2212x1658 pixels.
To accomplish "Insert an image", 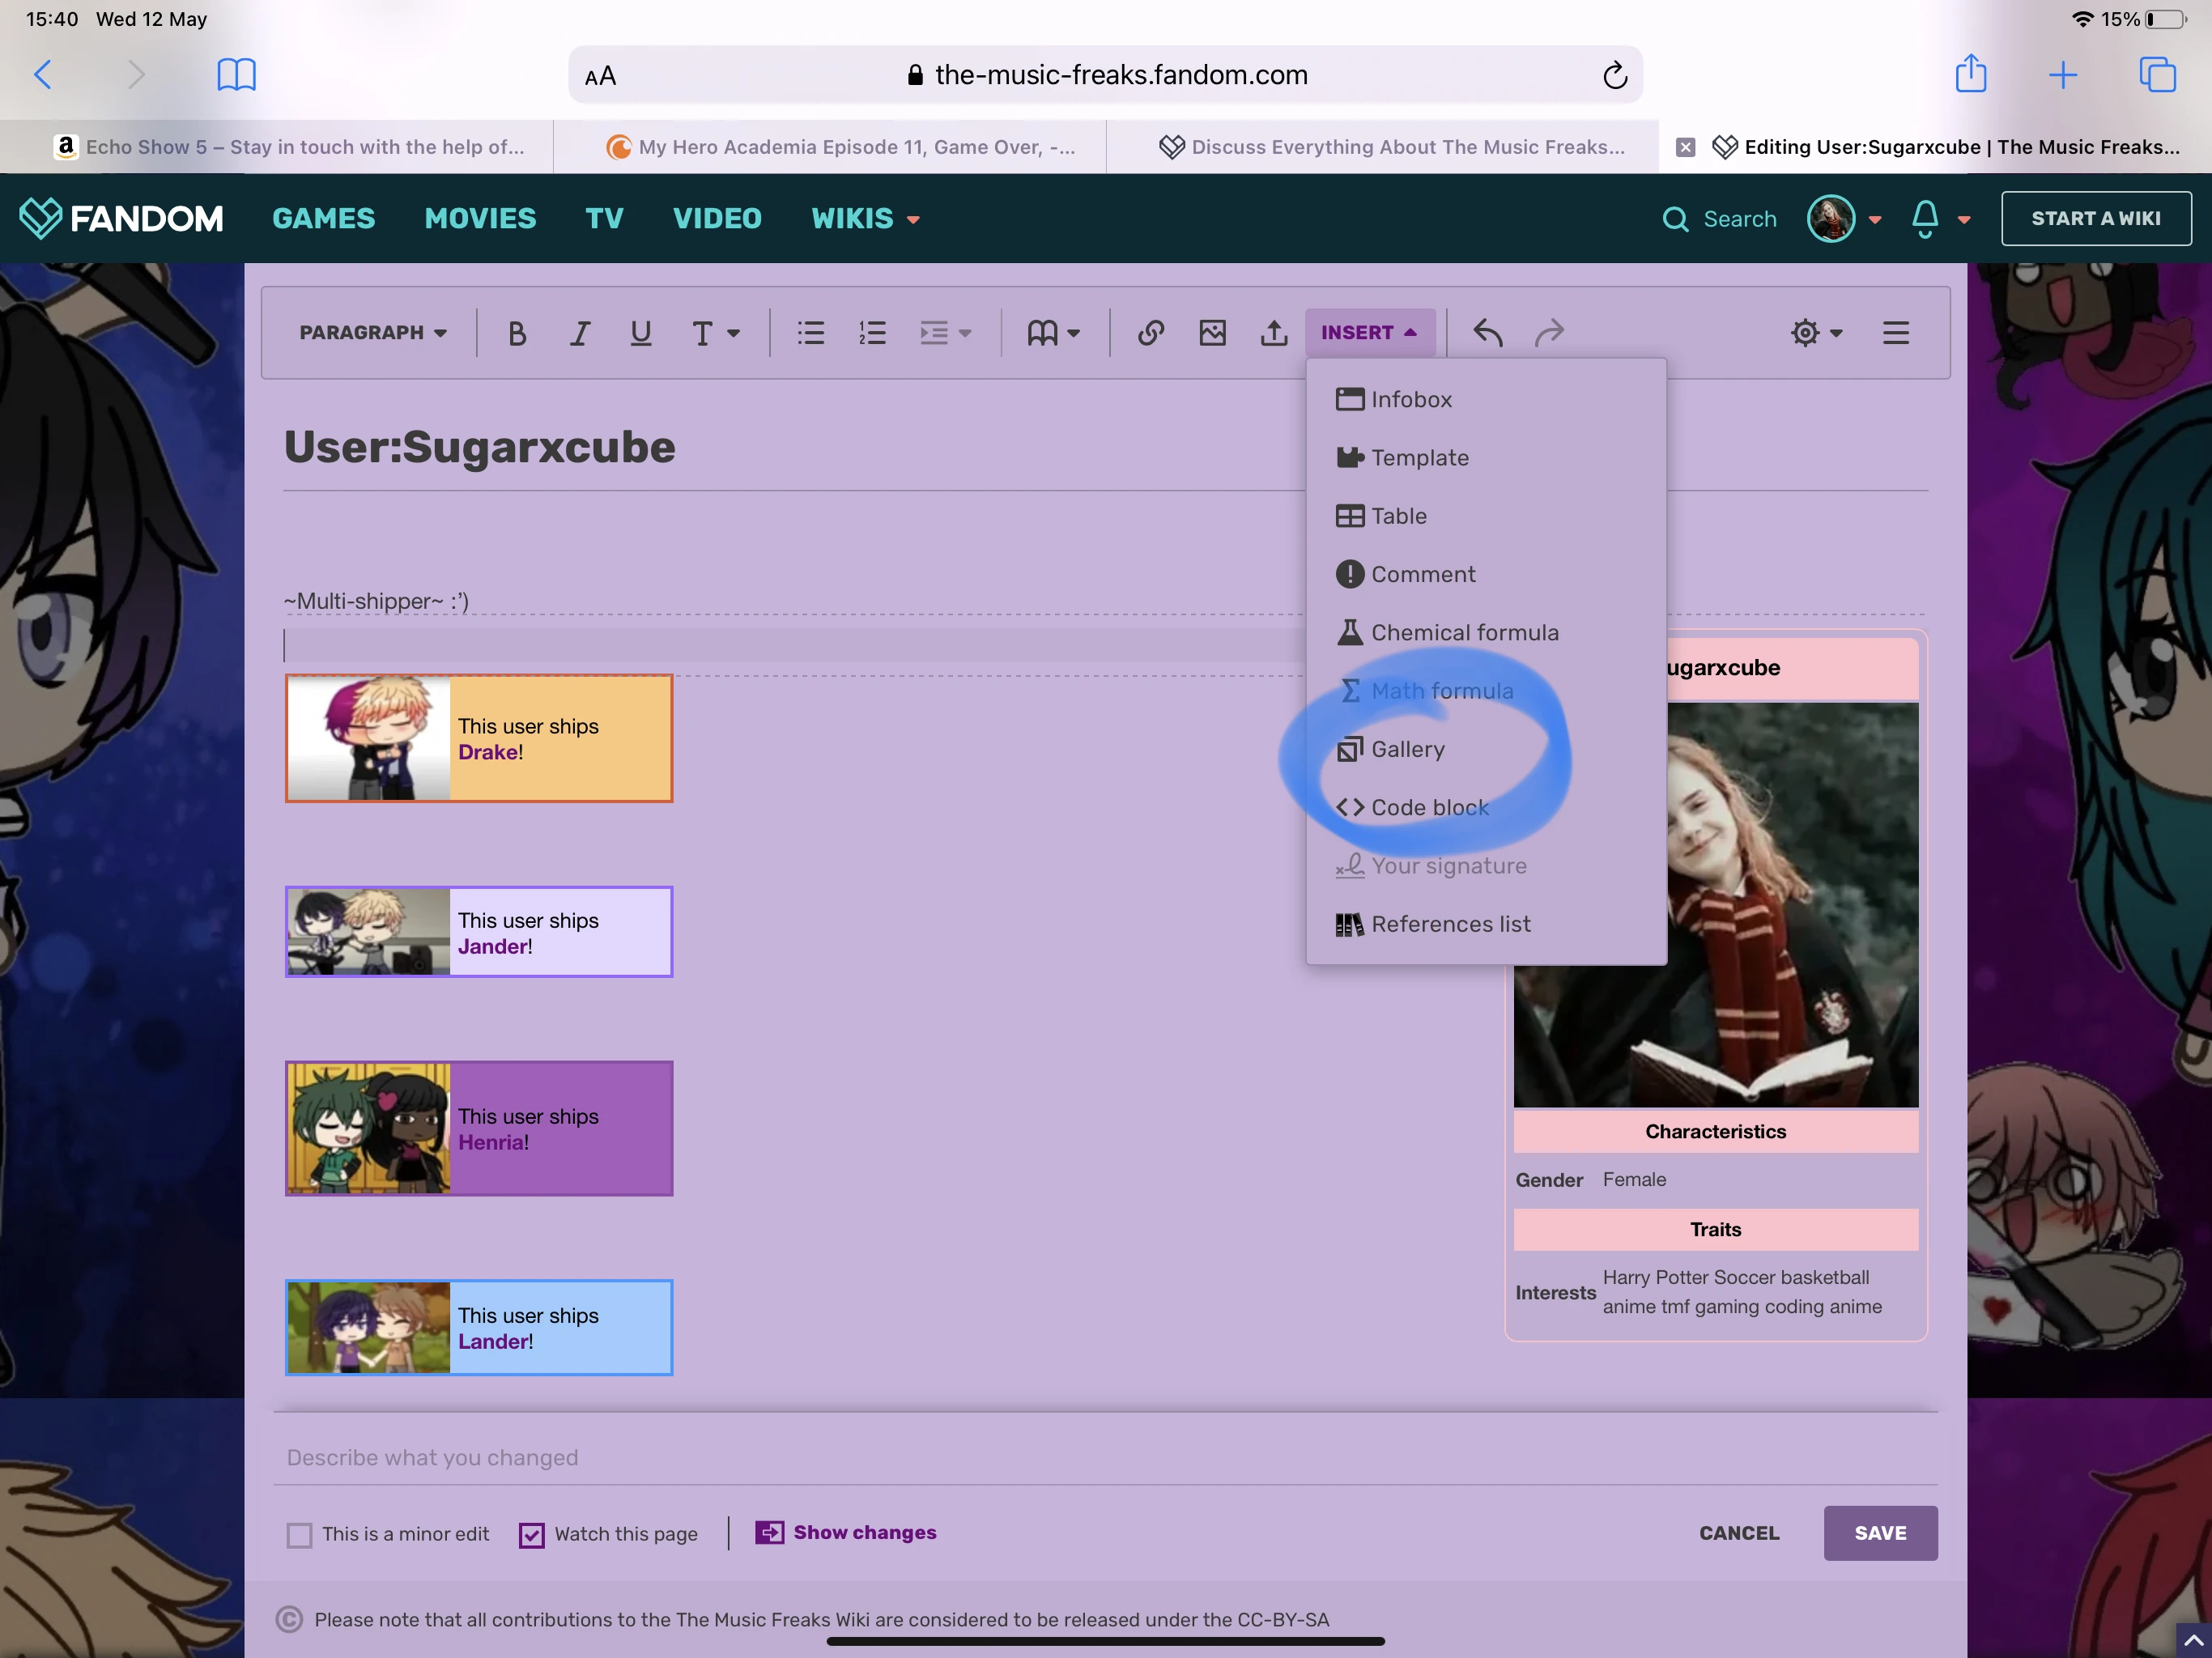I will pyautogui.click(x=1213, y=333).
